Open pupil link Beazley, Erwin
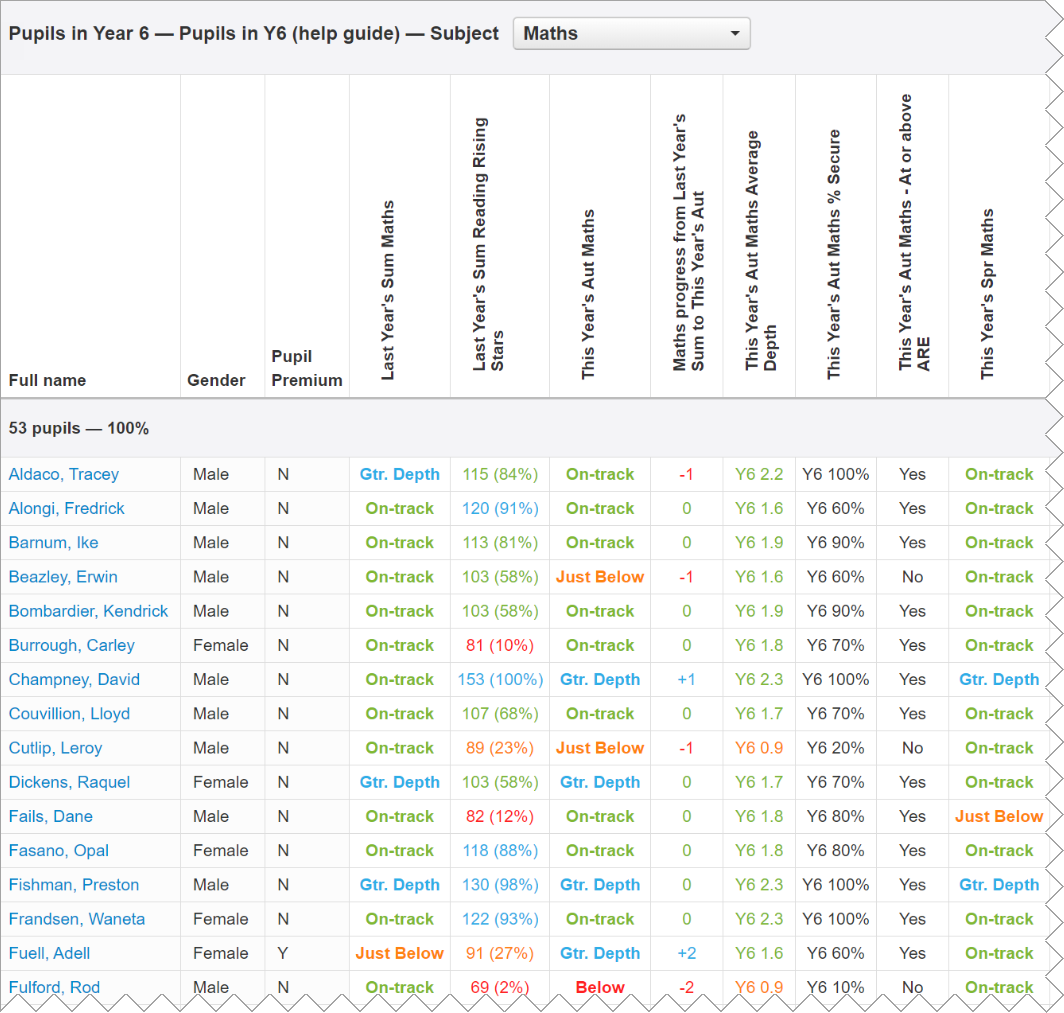 tap(63, 577)
